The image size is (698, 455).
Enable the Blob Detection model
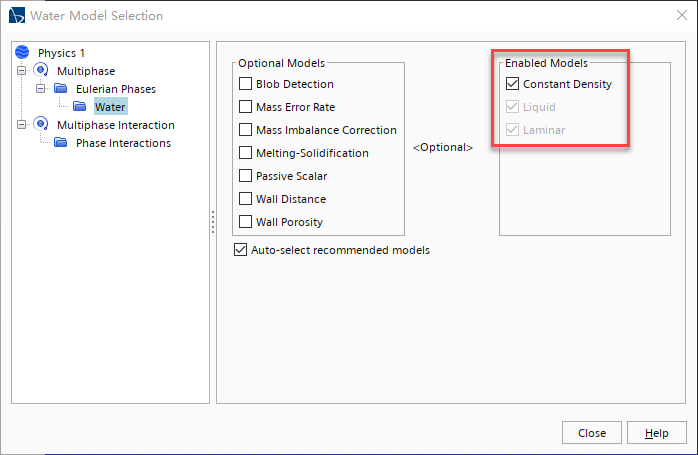tap(245, 84)
